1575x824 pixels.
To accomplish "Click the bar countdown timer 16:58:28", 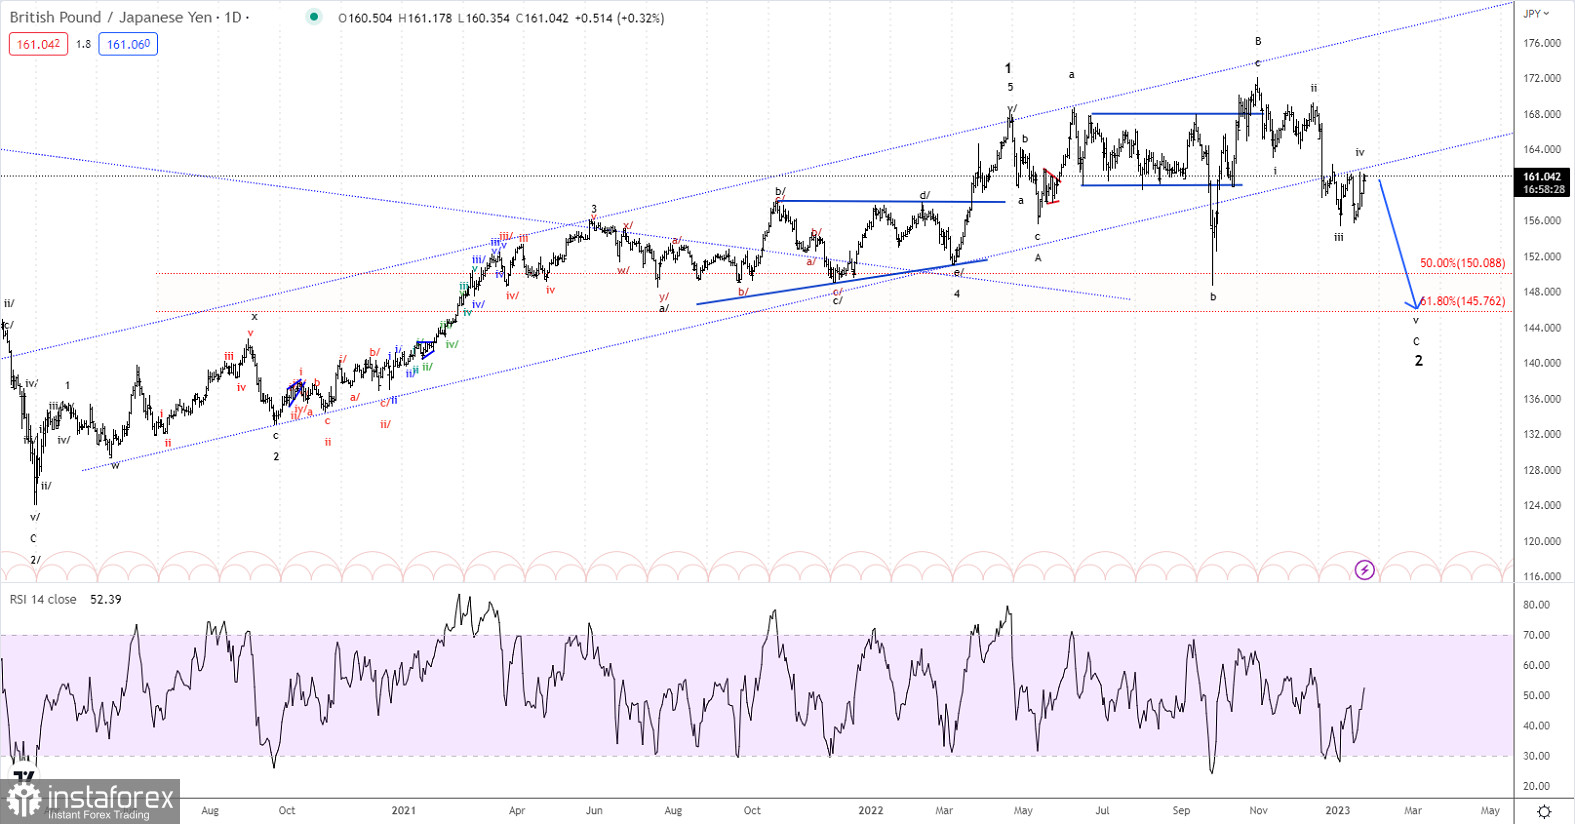I will click(1543, 189).
